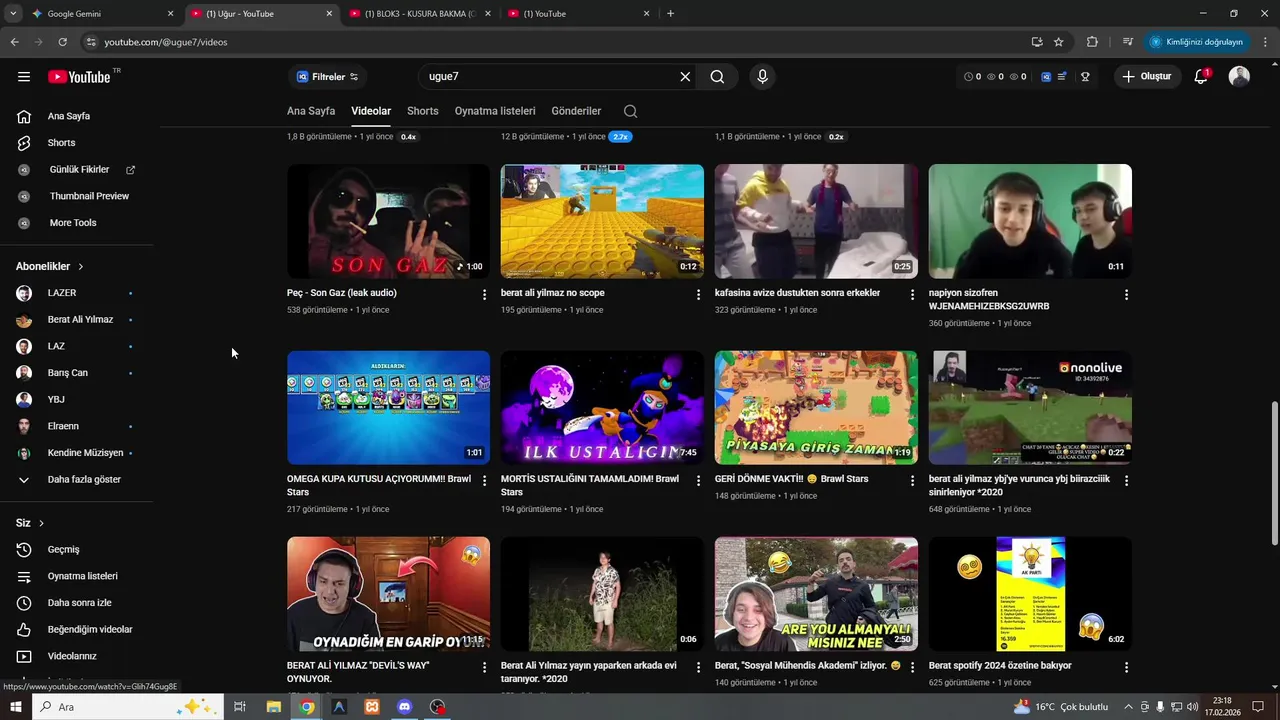Open Discord from the taskbar
The width and height of the screenshot is (1280, 720).
[x=404, y=707]
